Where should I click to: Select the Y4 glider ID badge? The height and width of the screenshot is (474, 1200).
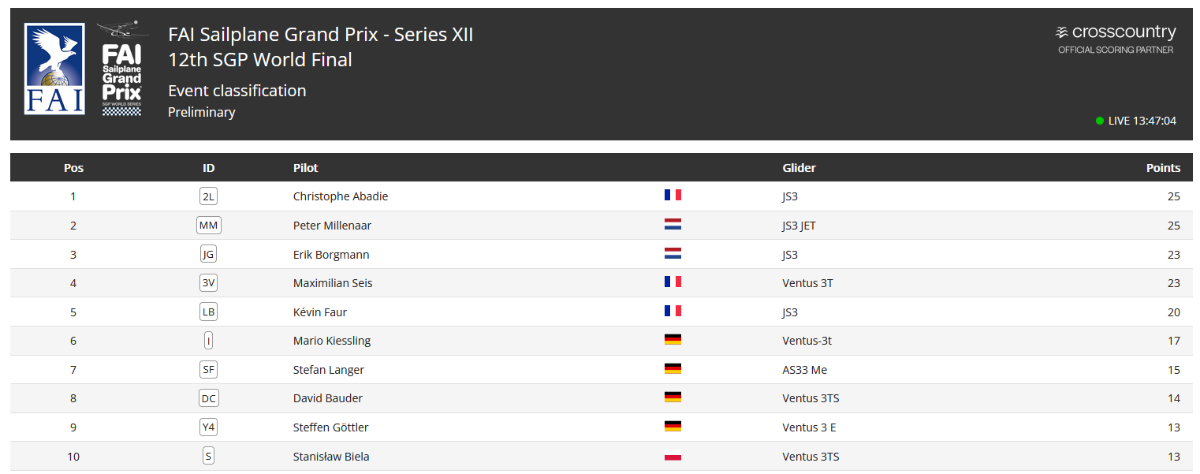[x=209, y=427]
